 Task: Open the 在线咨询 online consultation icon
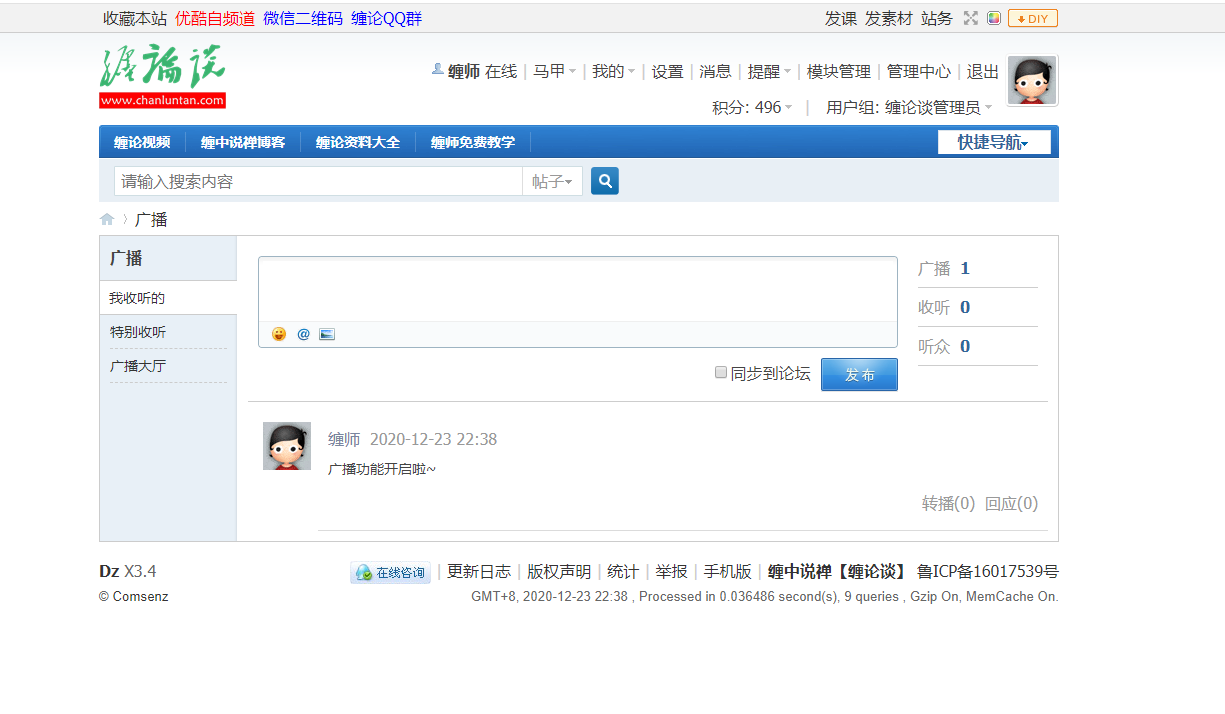pos(390,572)
